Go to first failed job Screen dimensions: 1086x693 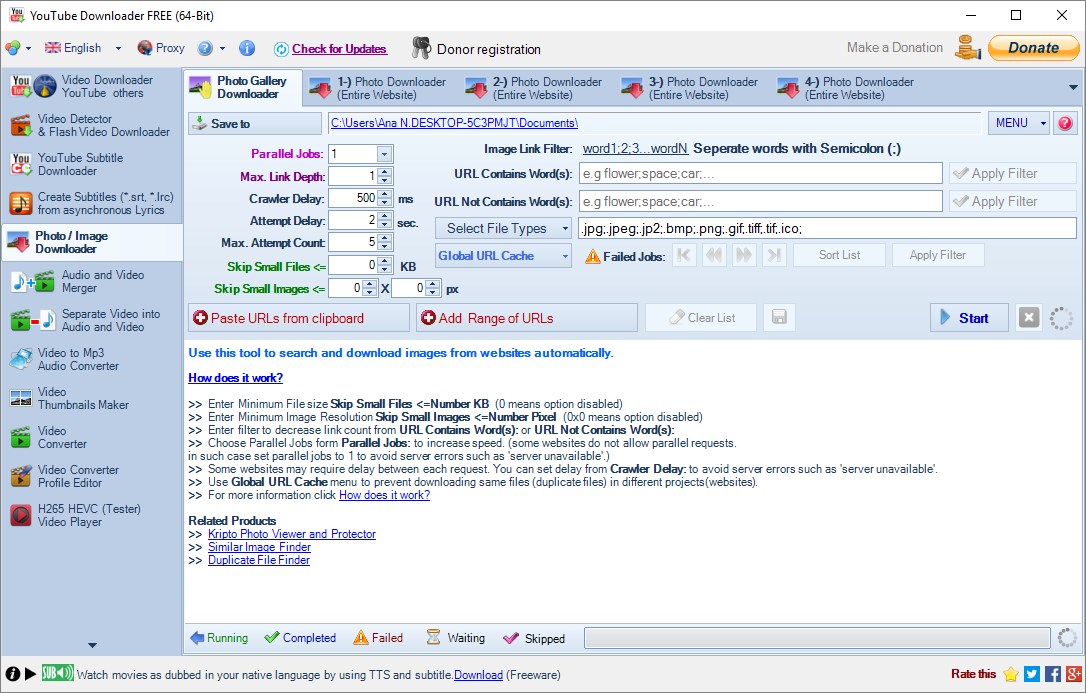(x=684, y=255)
